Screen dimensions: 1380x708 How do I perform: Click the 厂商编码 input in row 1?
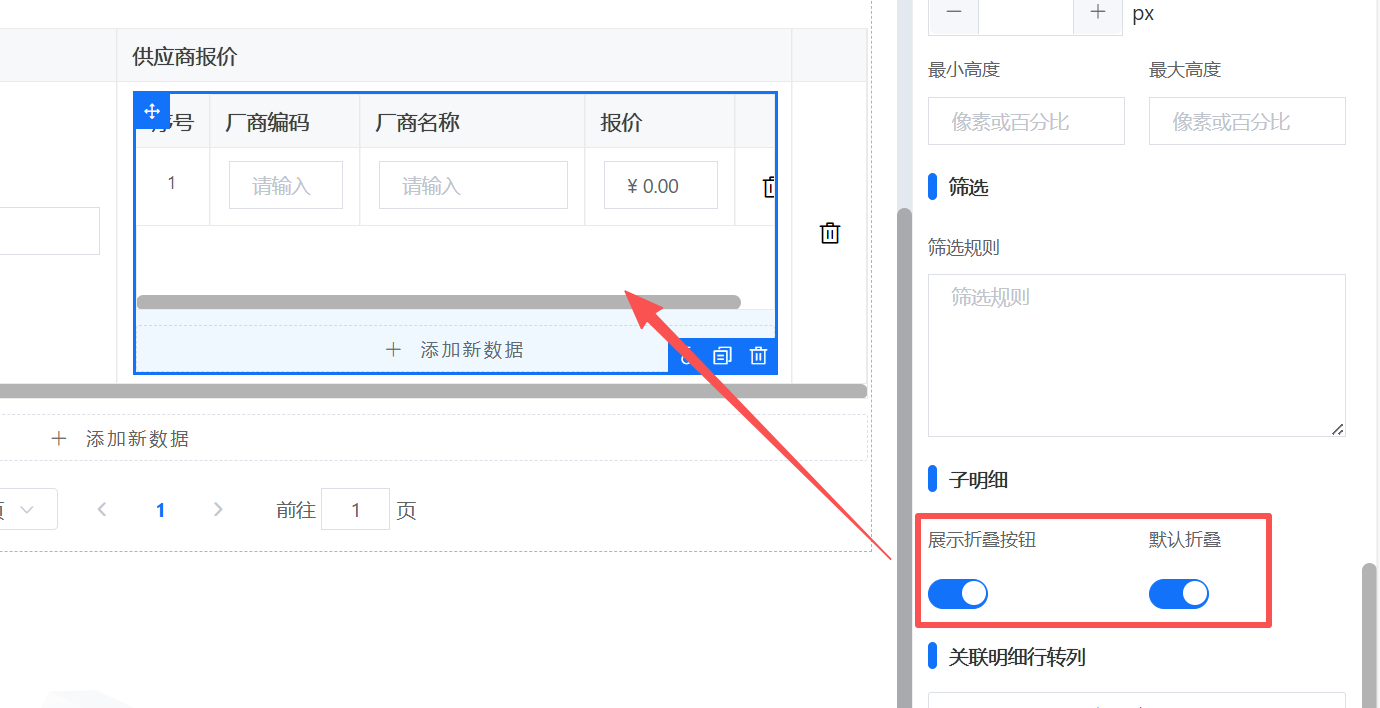coord(285,186)
